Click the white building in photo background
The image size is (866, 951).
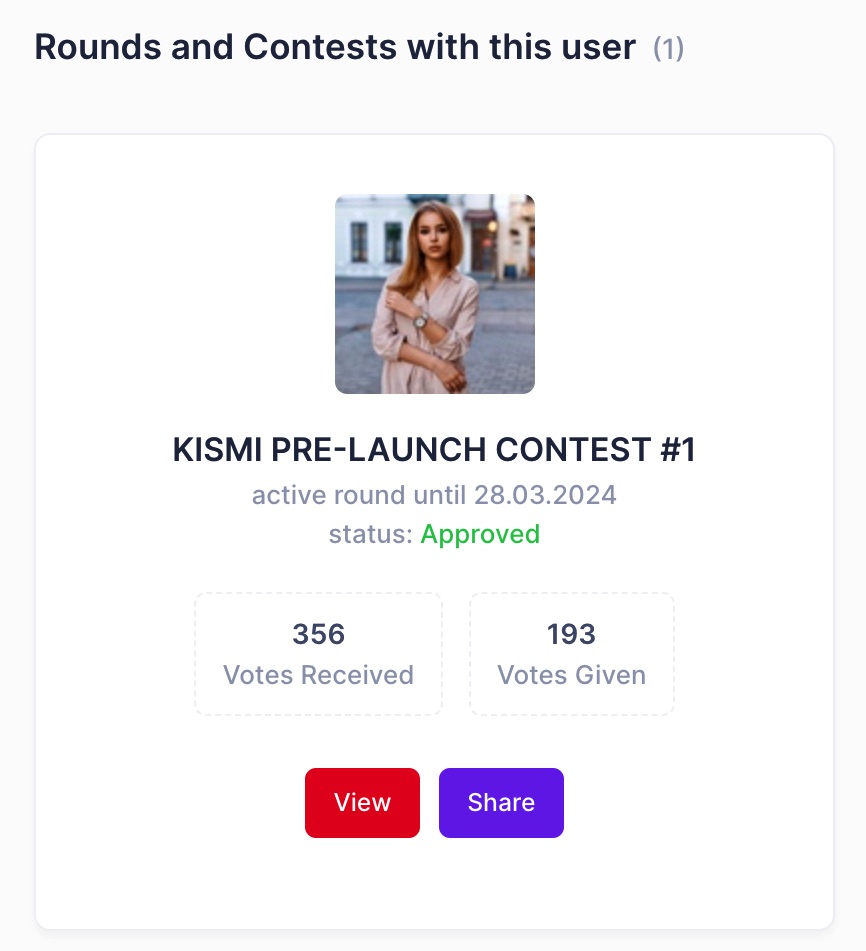(370, 237)
